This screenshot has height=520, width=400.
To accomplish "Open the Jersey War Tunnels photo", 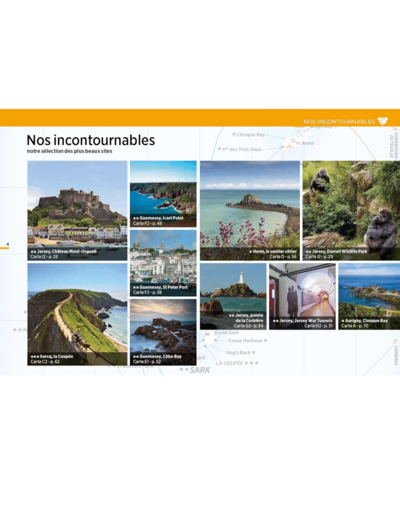I will click(x=302, y=296).
